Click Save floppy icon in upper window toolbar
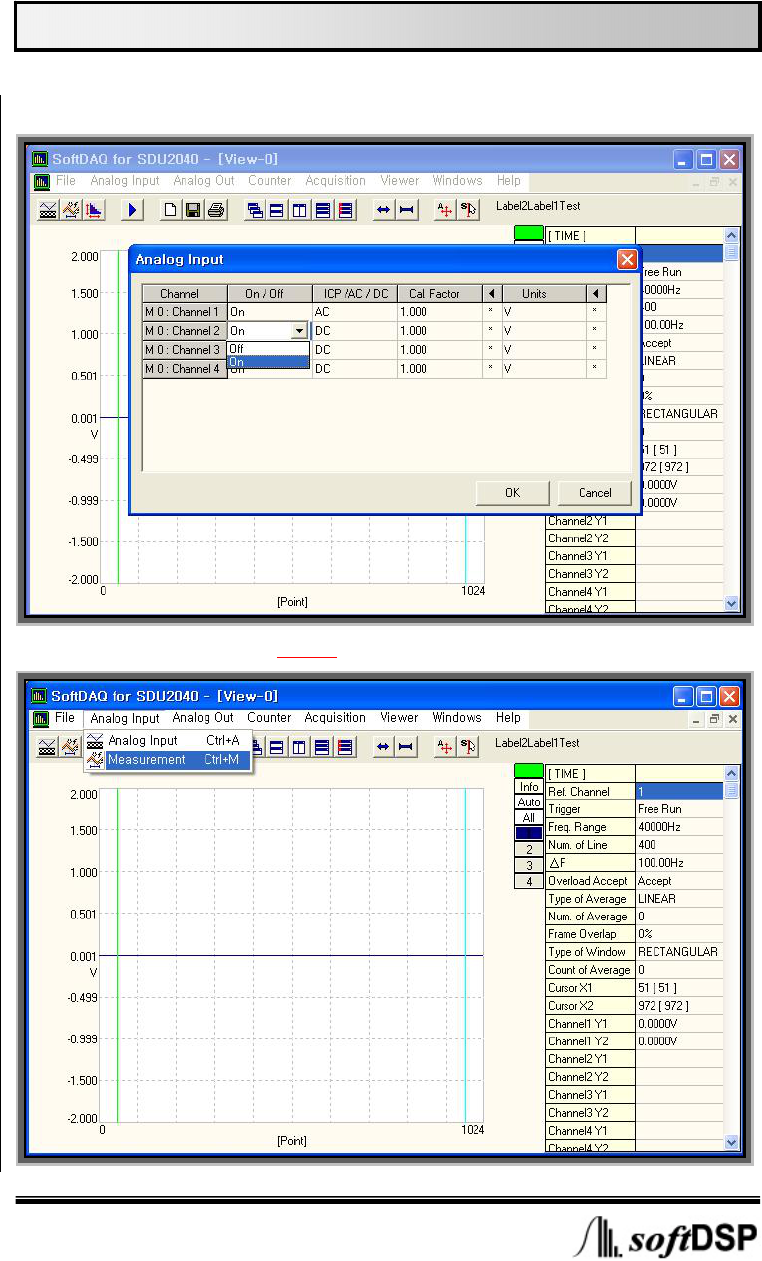Screen dimensions: 762x1261 tap(192, 209)
